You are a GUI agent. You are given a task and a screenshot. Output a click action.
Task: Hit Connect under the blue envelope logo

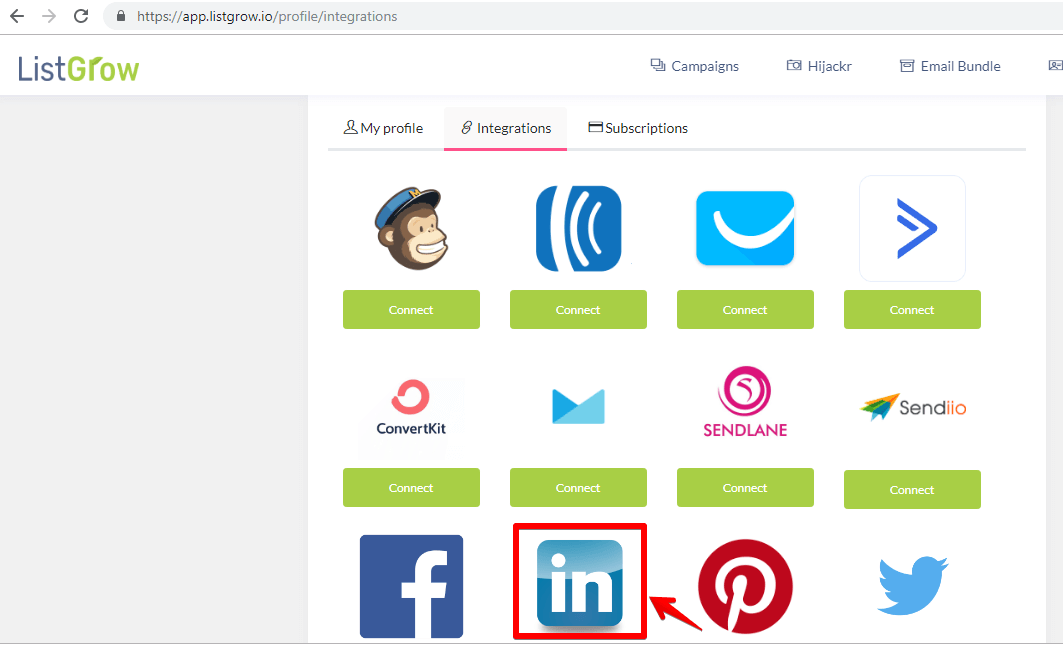(578, 487)
